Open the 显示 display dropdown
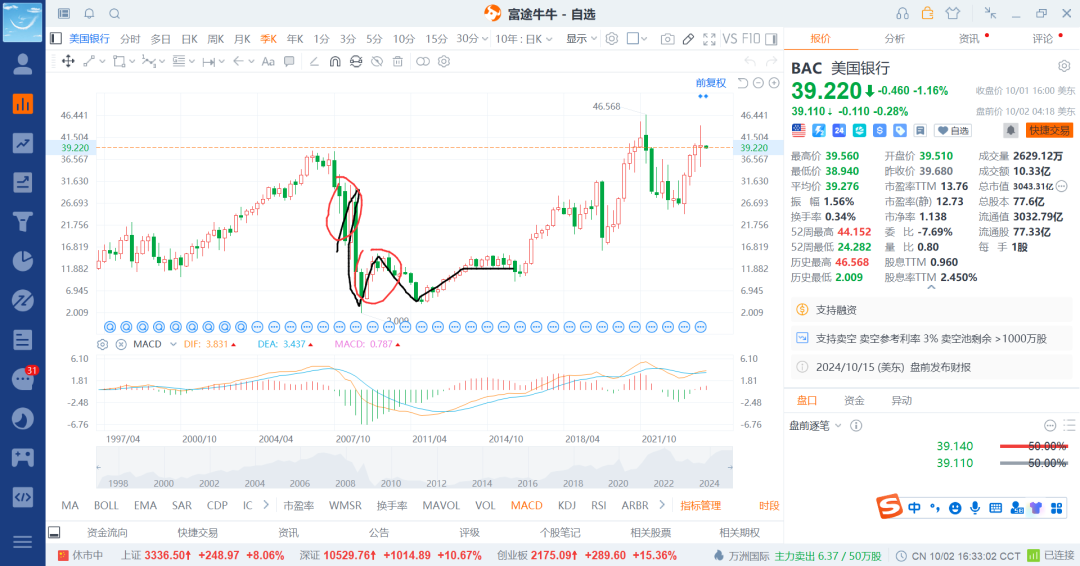This screenshot has width=1080, height=566. [x=581, y=39]
